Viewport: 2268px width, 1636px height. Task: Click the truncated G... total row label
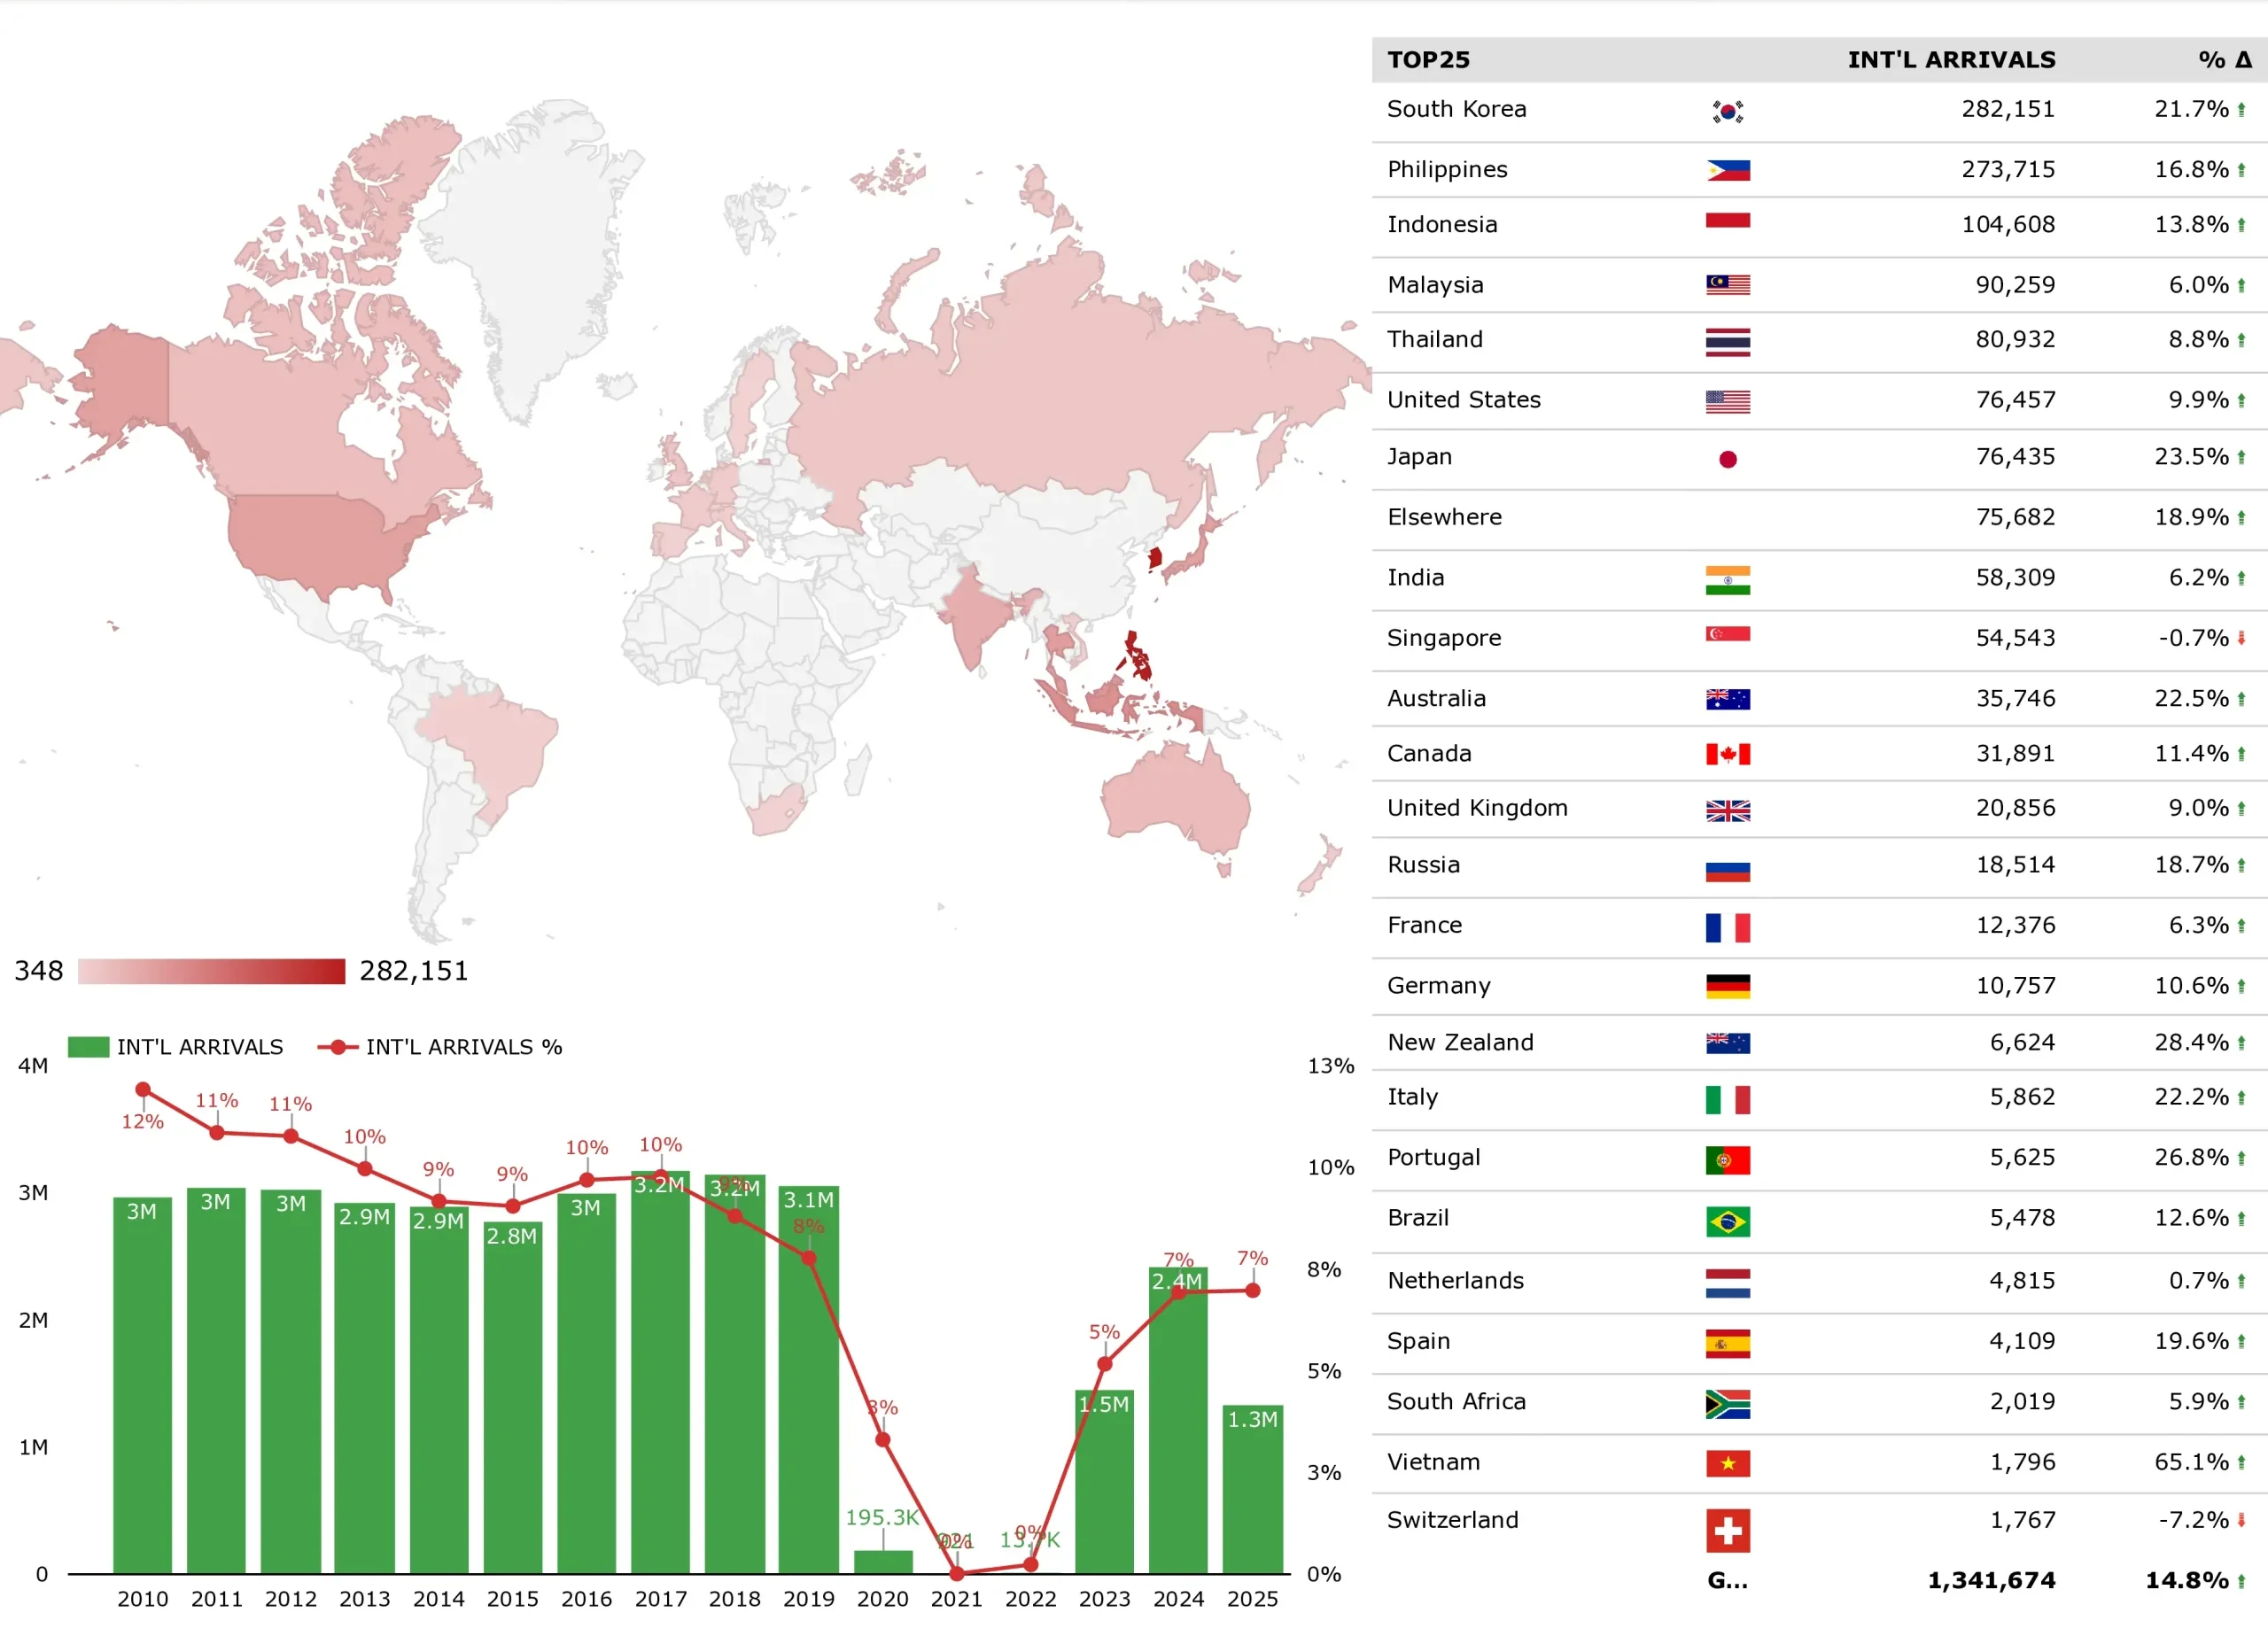[x=1727, y=1580]
